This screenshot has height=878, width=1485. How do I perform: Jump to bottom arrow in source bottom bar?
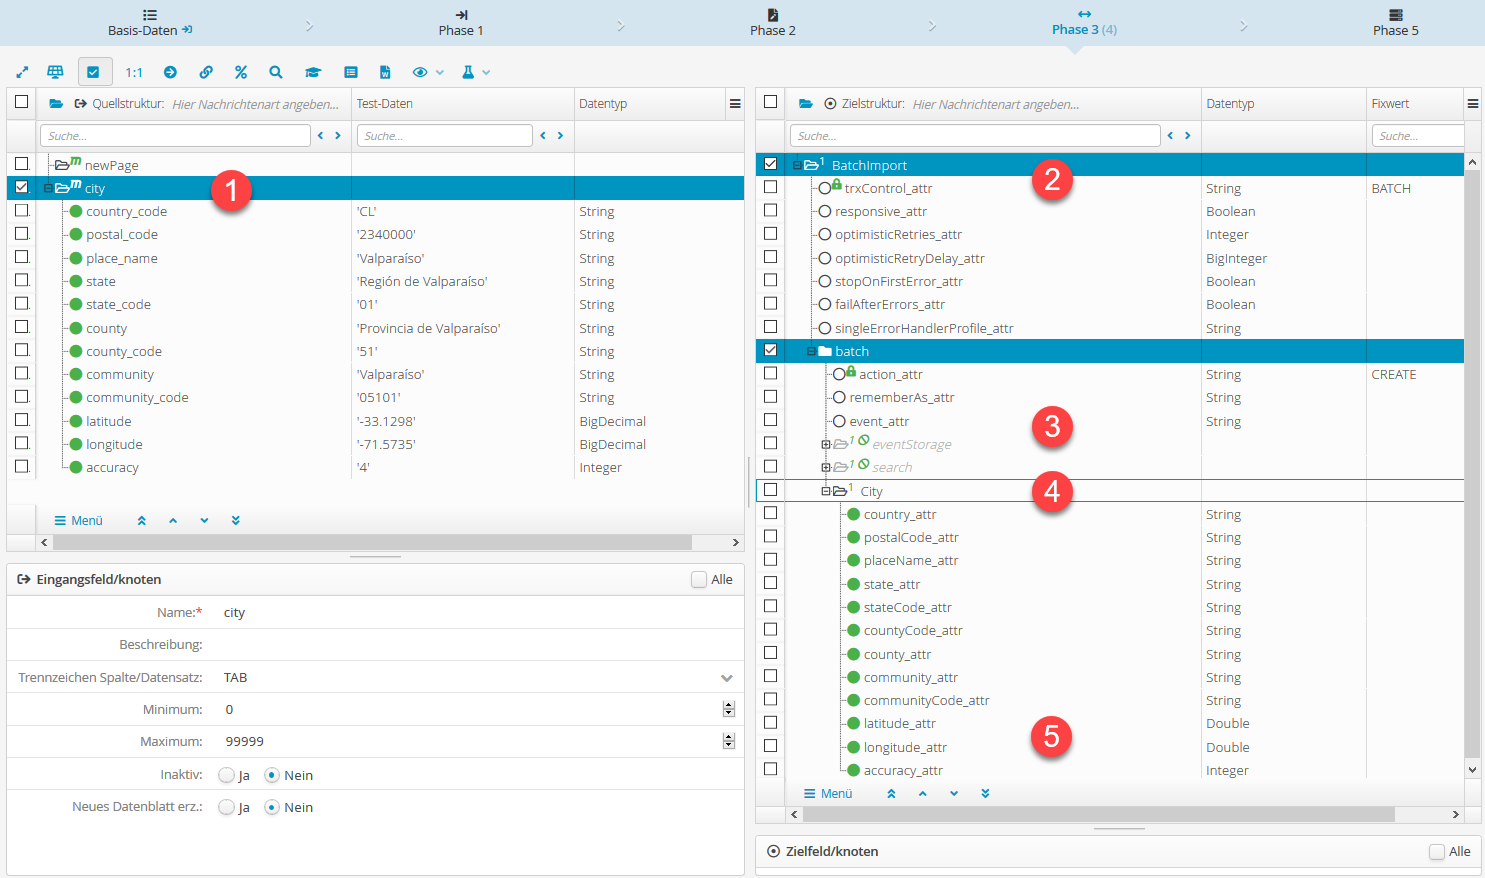click(236, 520)
